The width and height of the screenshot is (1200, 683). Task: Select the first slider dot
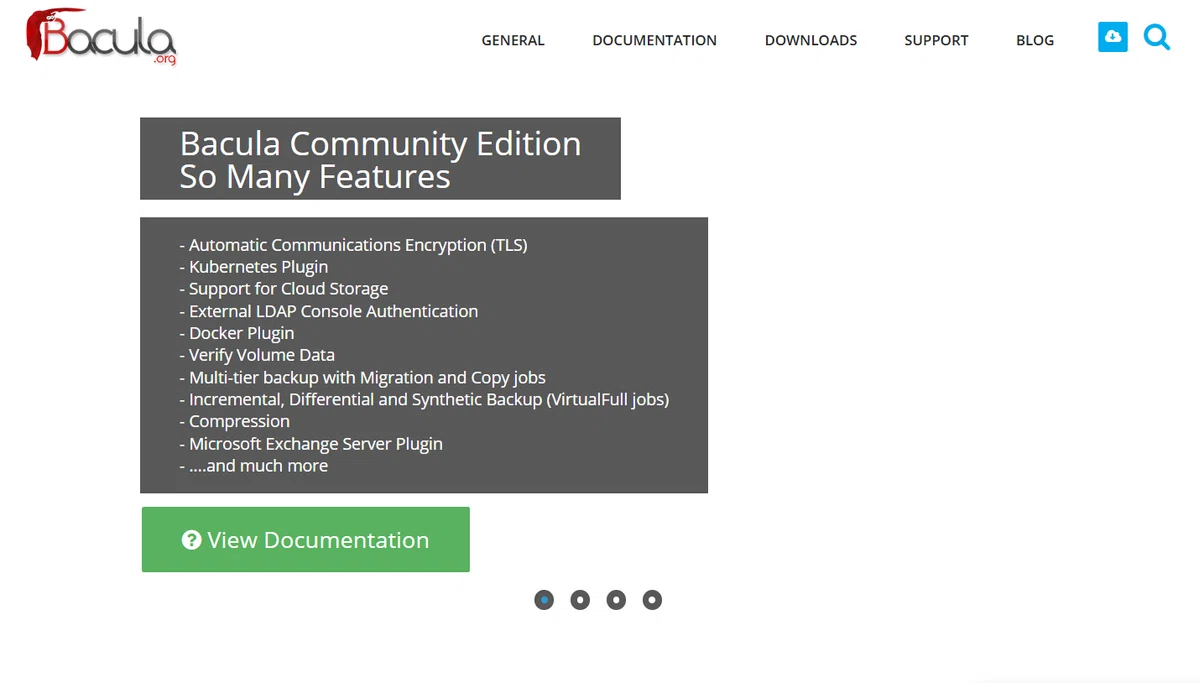(544, 600)
